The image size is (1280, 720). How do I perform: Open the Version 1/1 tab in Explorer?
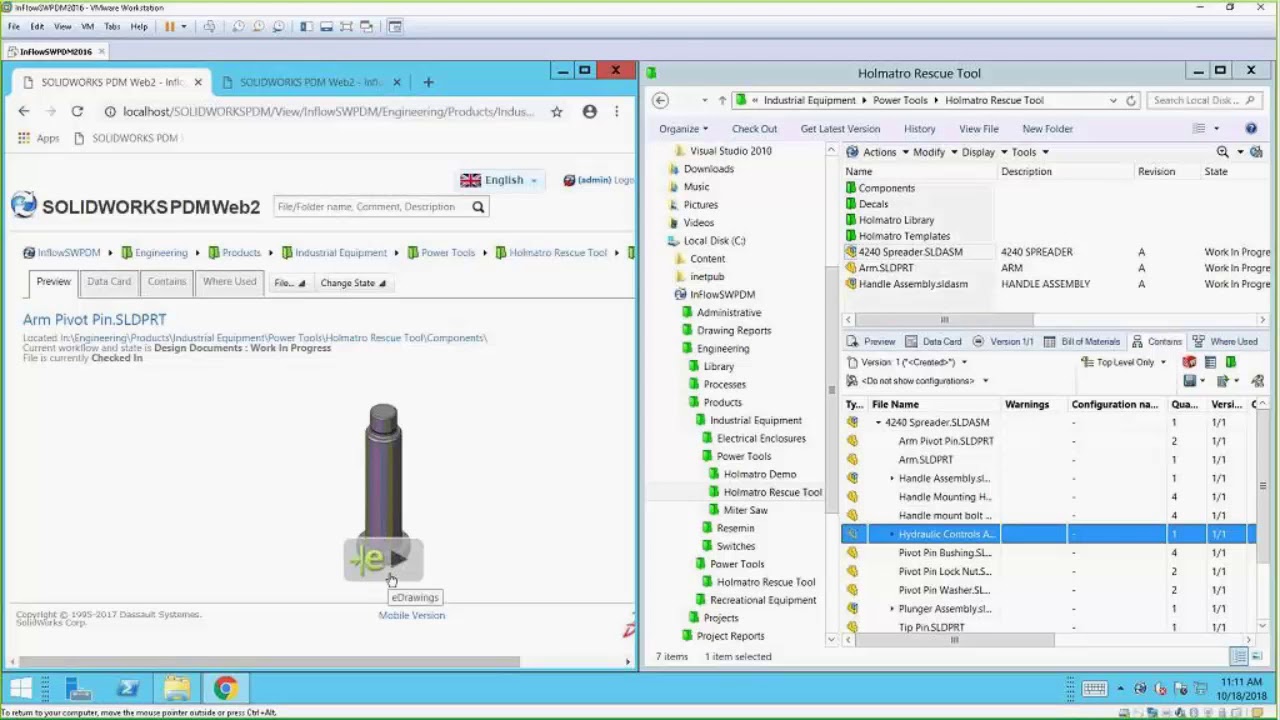coord(1004,342)
